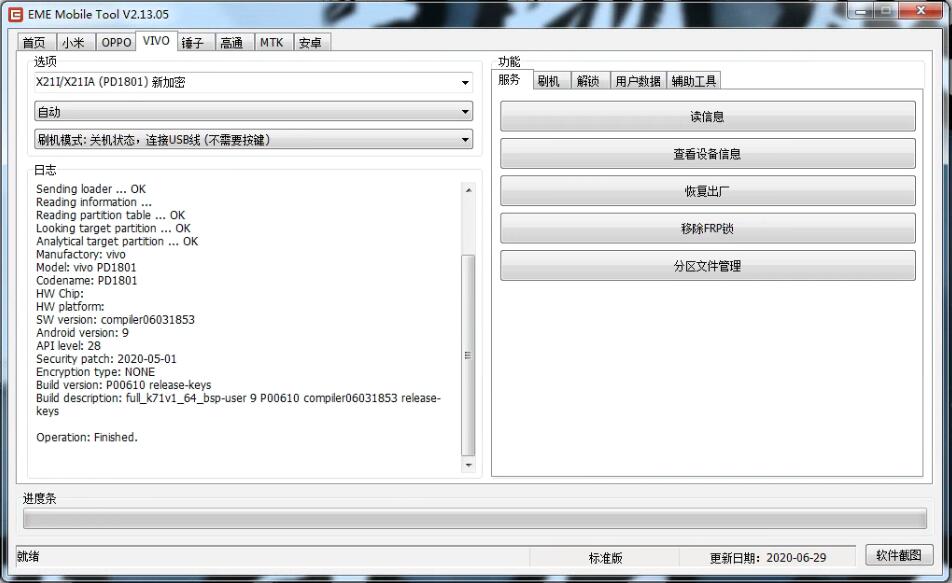This screenshot has width=952, height=583.
Task: Switch to the 安卓 tab
Action: pos(311,43)
